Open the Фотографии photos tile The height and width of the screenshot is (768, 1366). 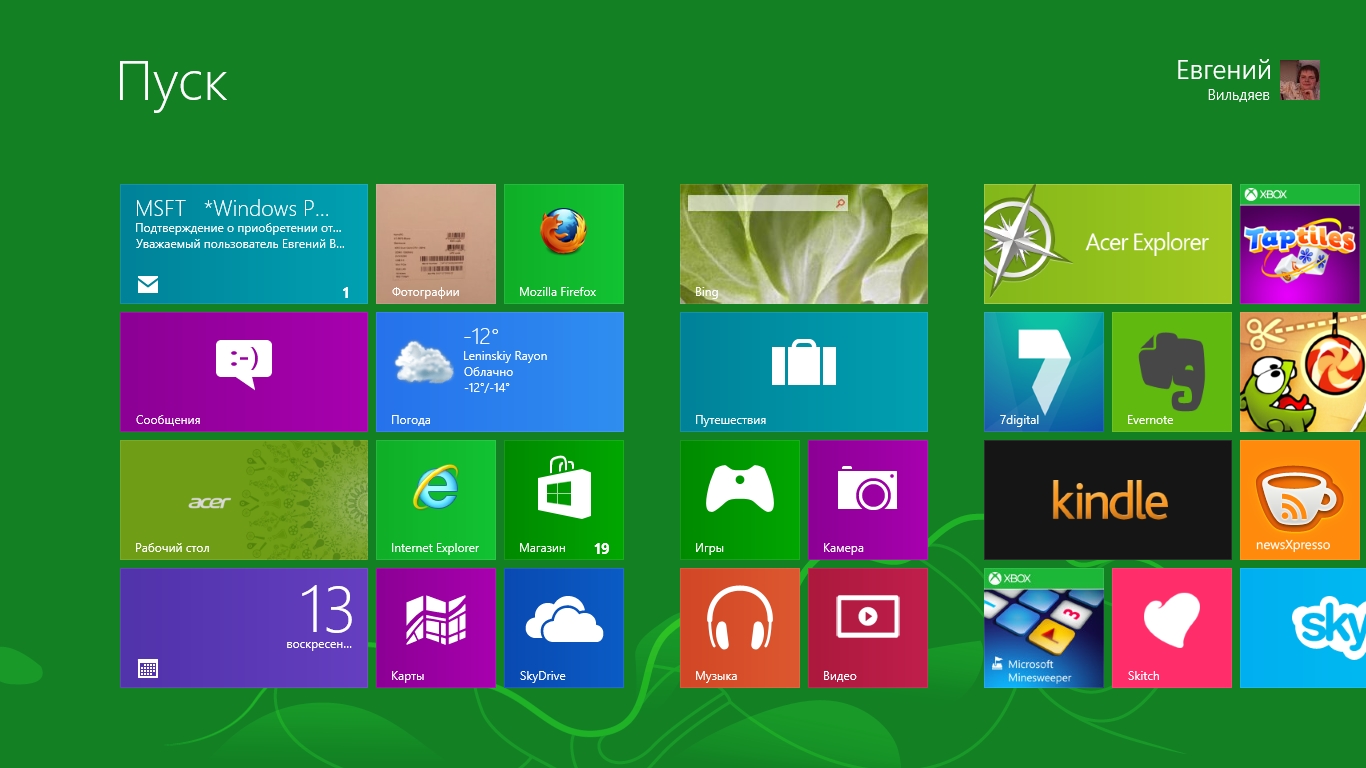tap(436, 244)
